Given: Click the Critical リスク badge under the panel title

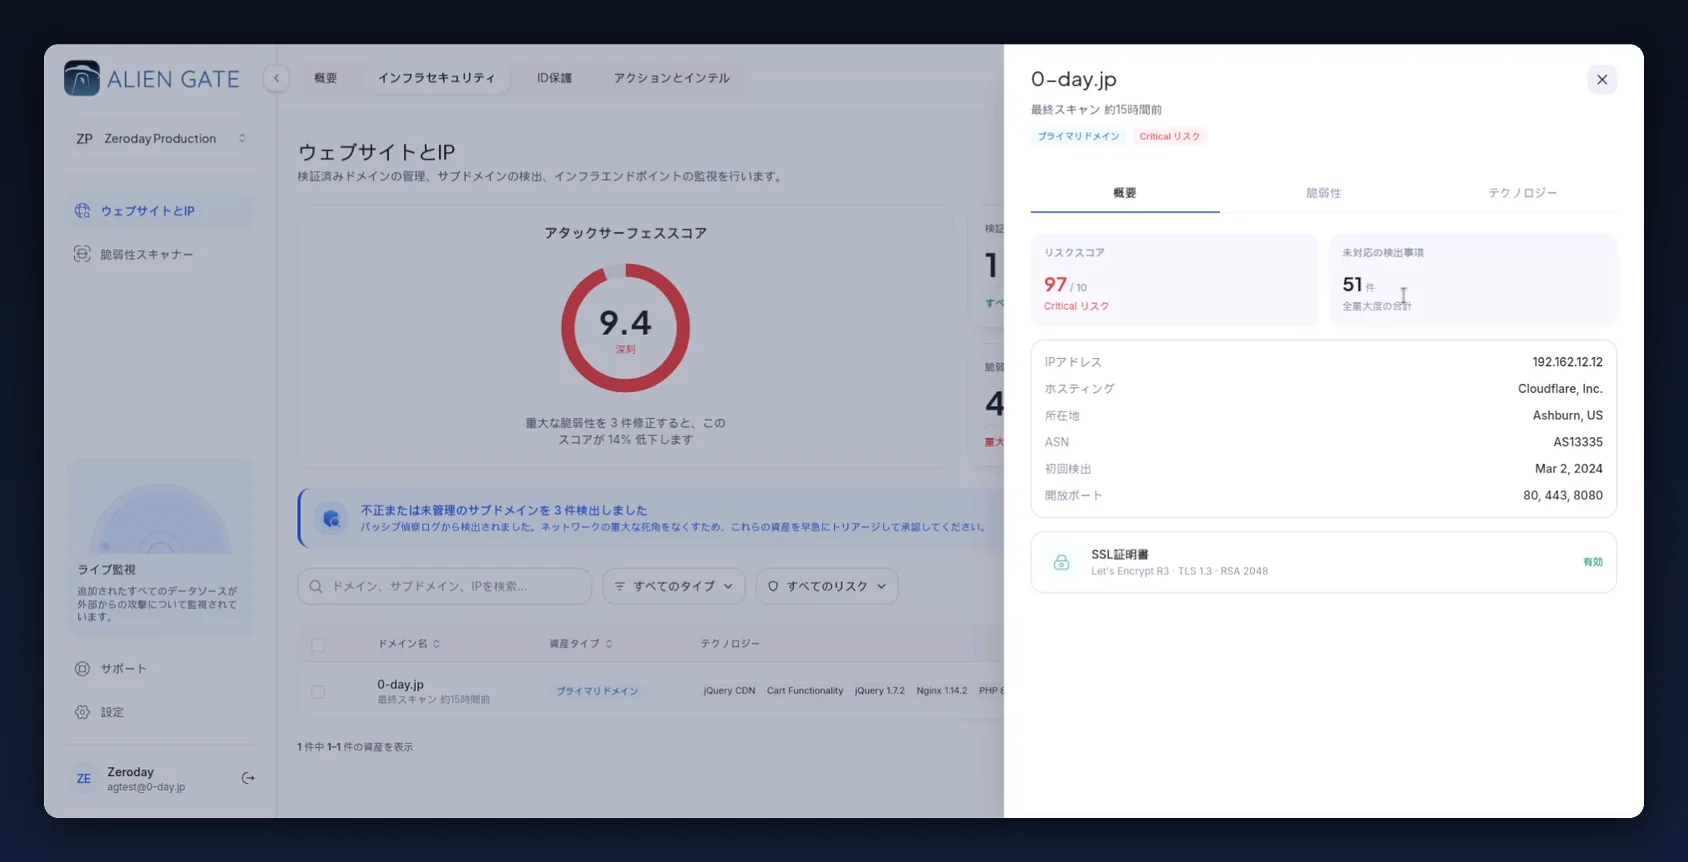Looking at the screenshot, I should pos(1170,136).
